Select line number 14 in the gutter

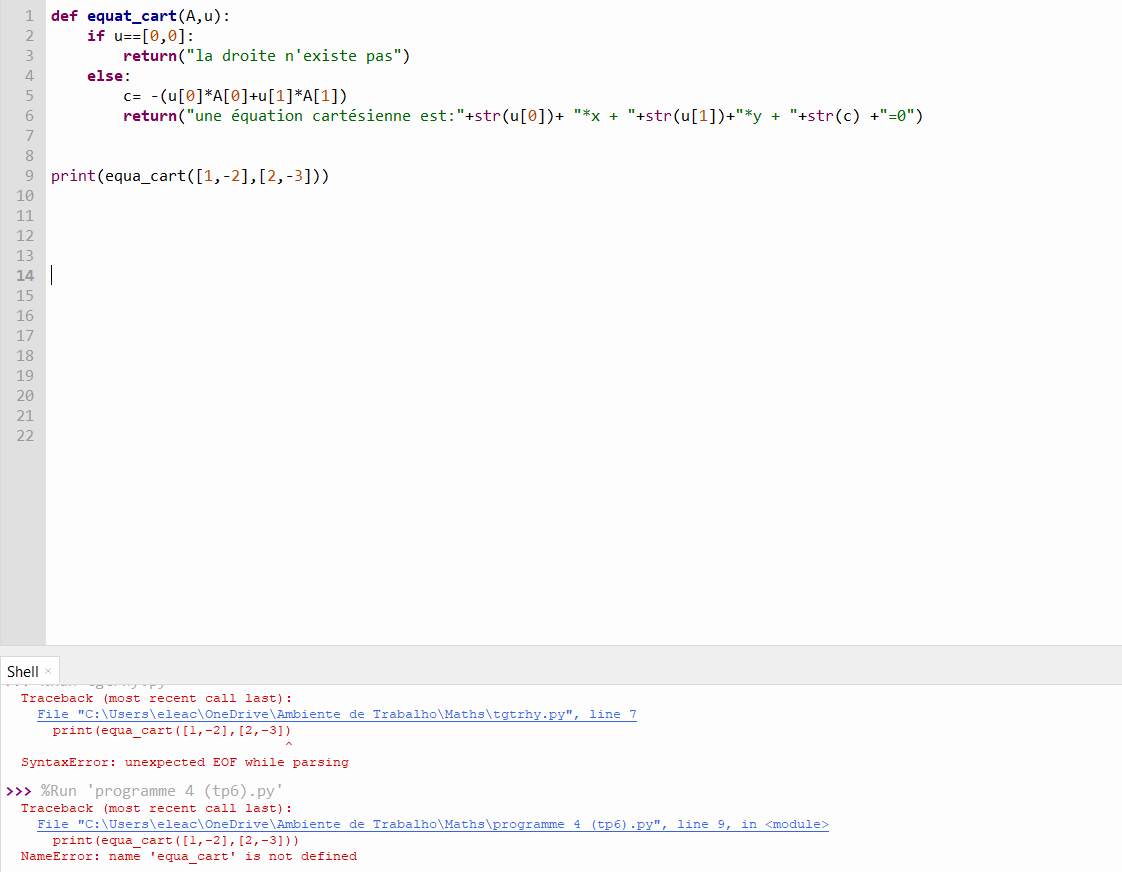point(25,276)
